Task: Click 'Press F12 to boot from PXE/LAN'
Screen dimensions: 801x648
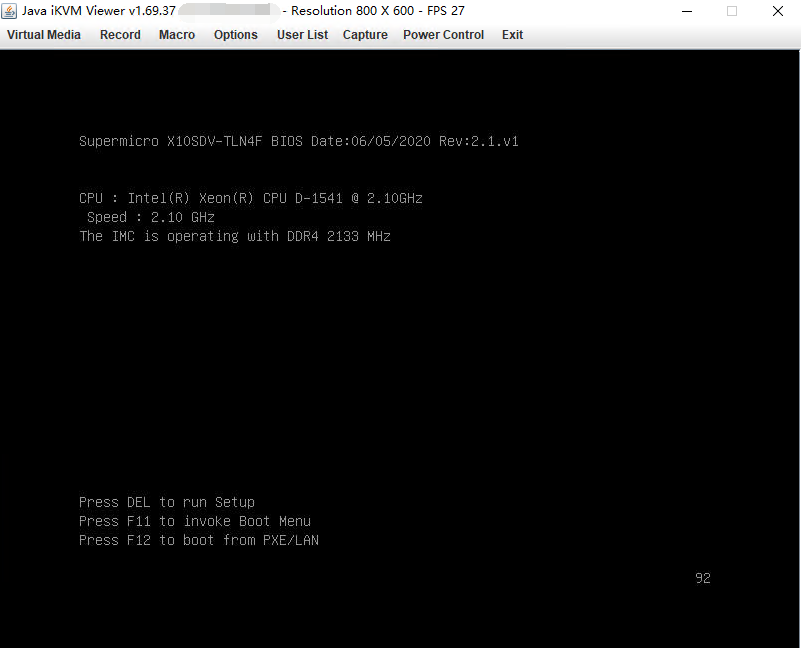Action: (x=199, y=540)
